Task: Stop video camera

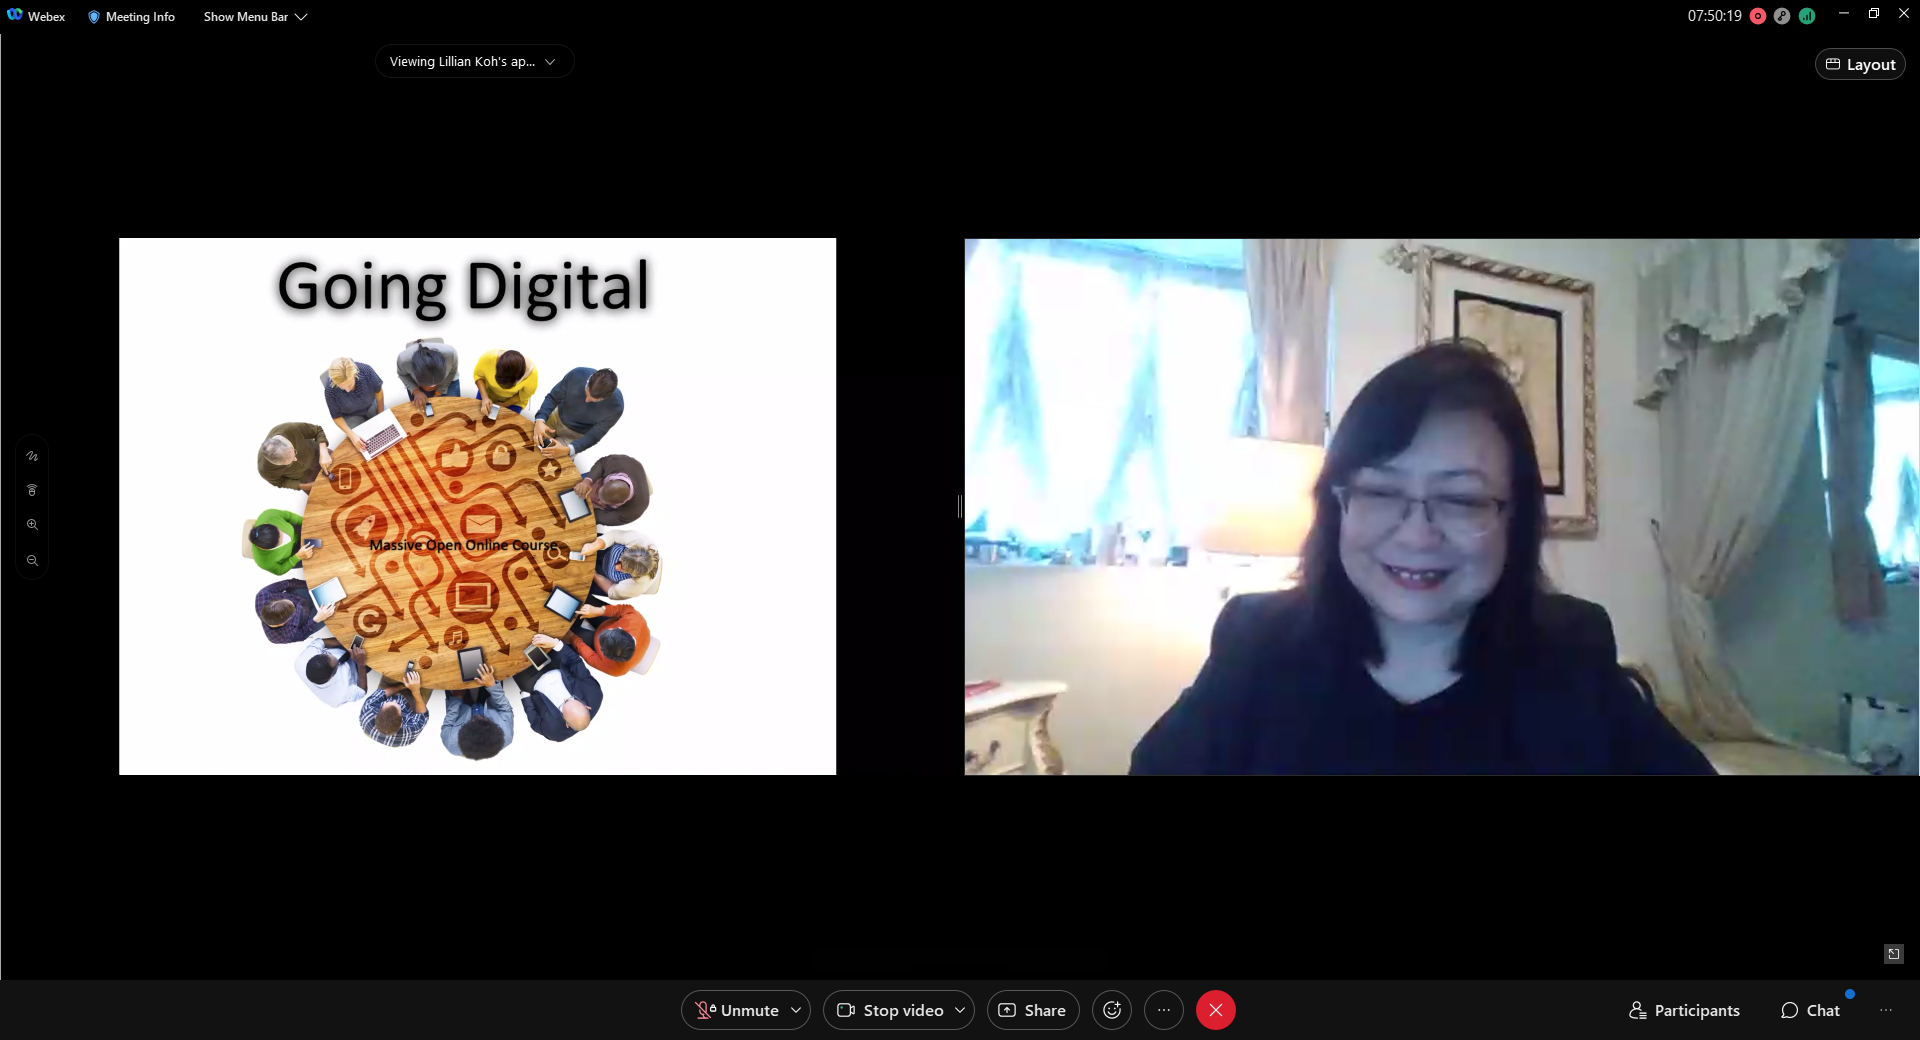Action: coord(889,1010)
